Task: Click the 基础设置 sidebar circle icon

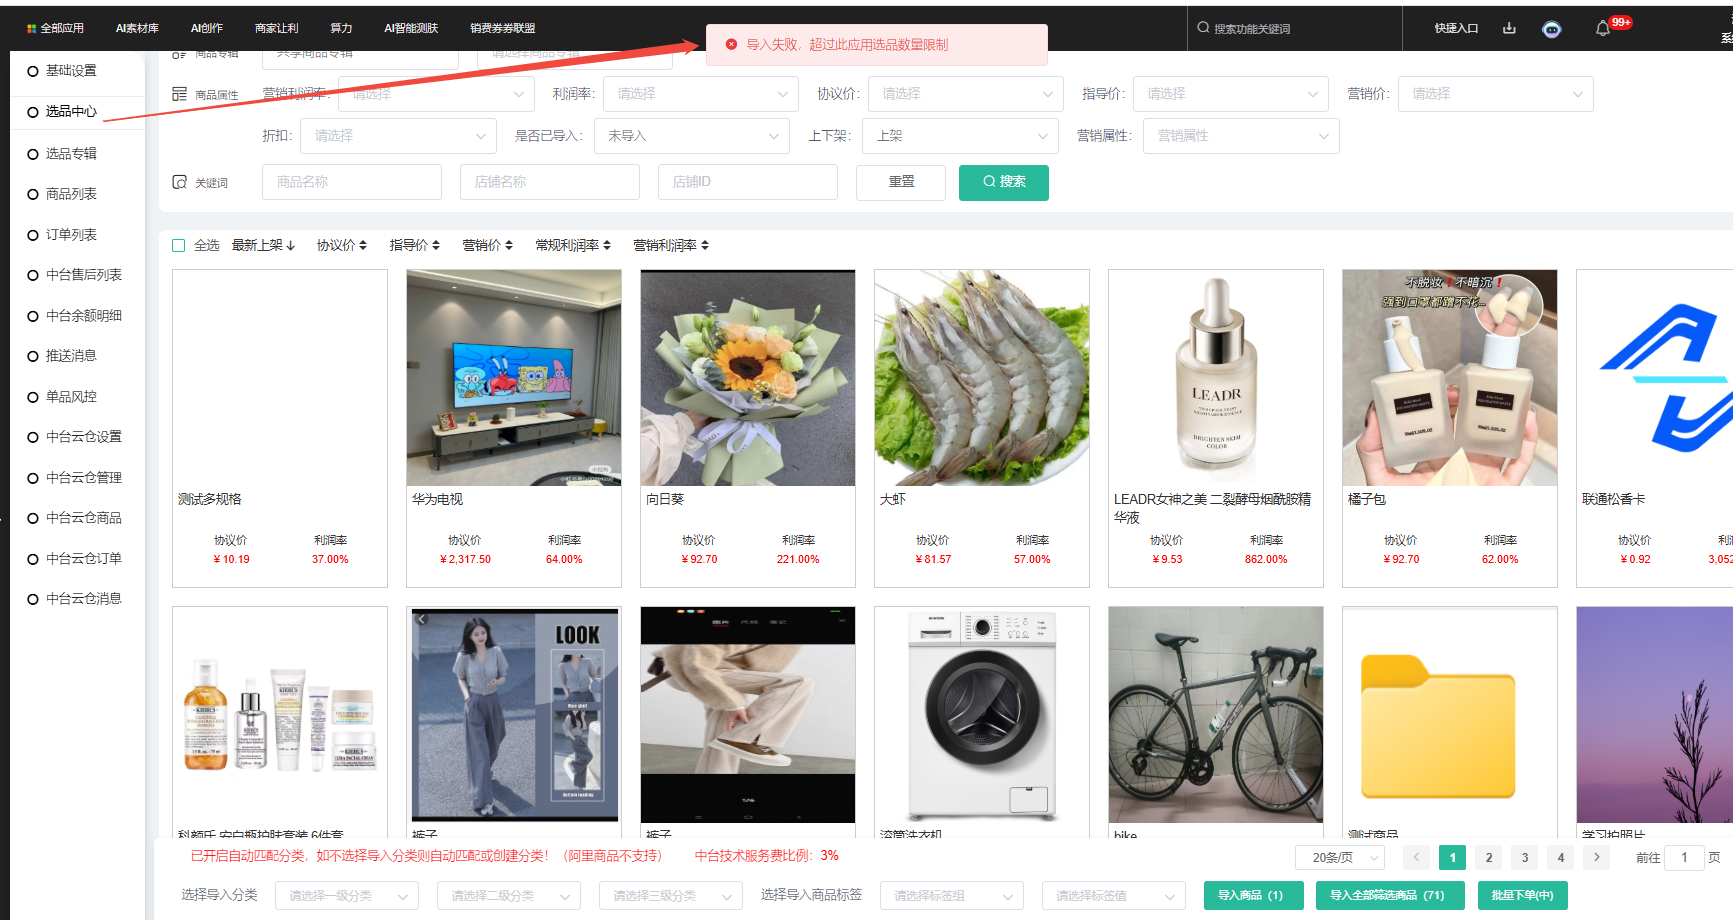Action: [33, 71]
